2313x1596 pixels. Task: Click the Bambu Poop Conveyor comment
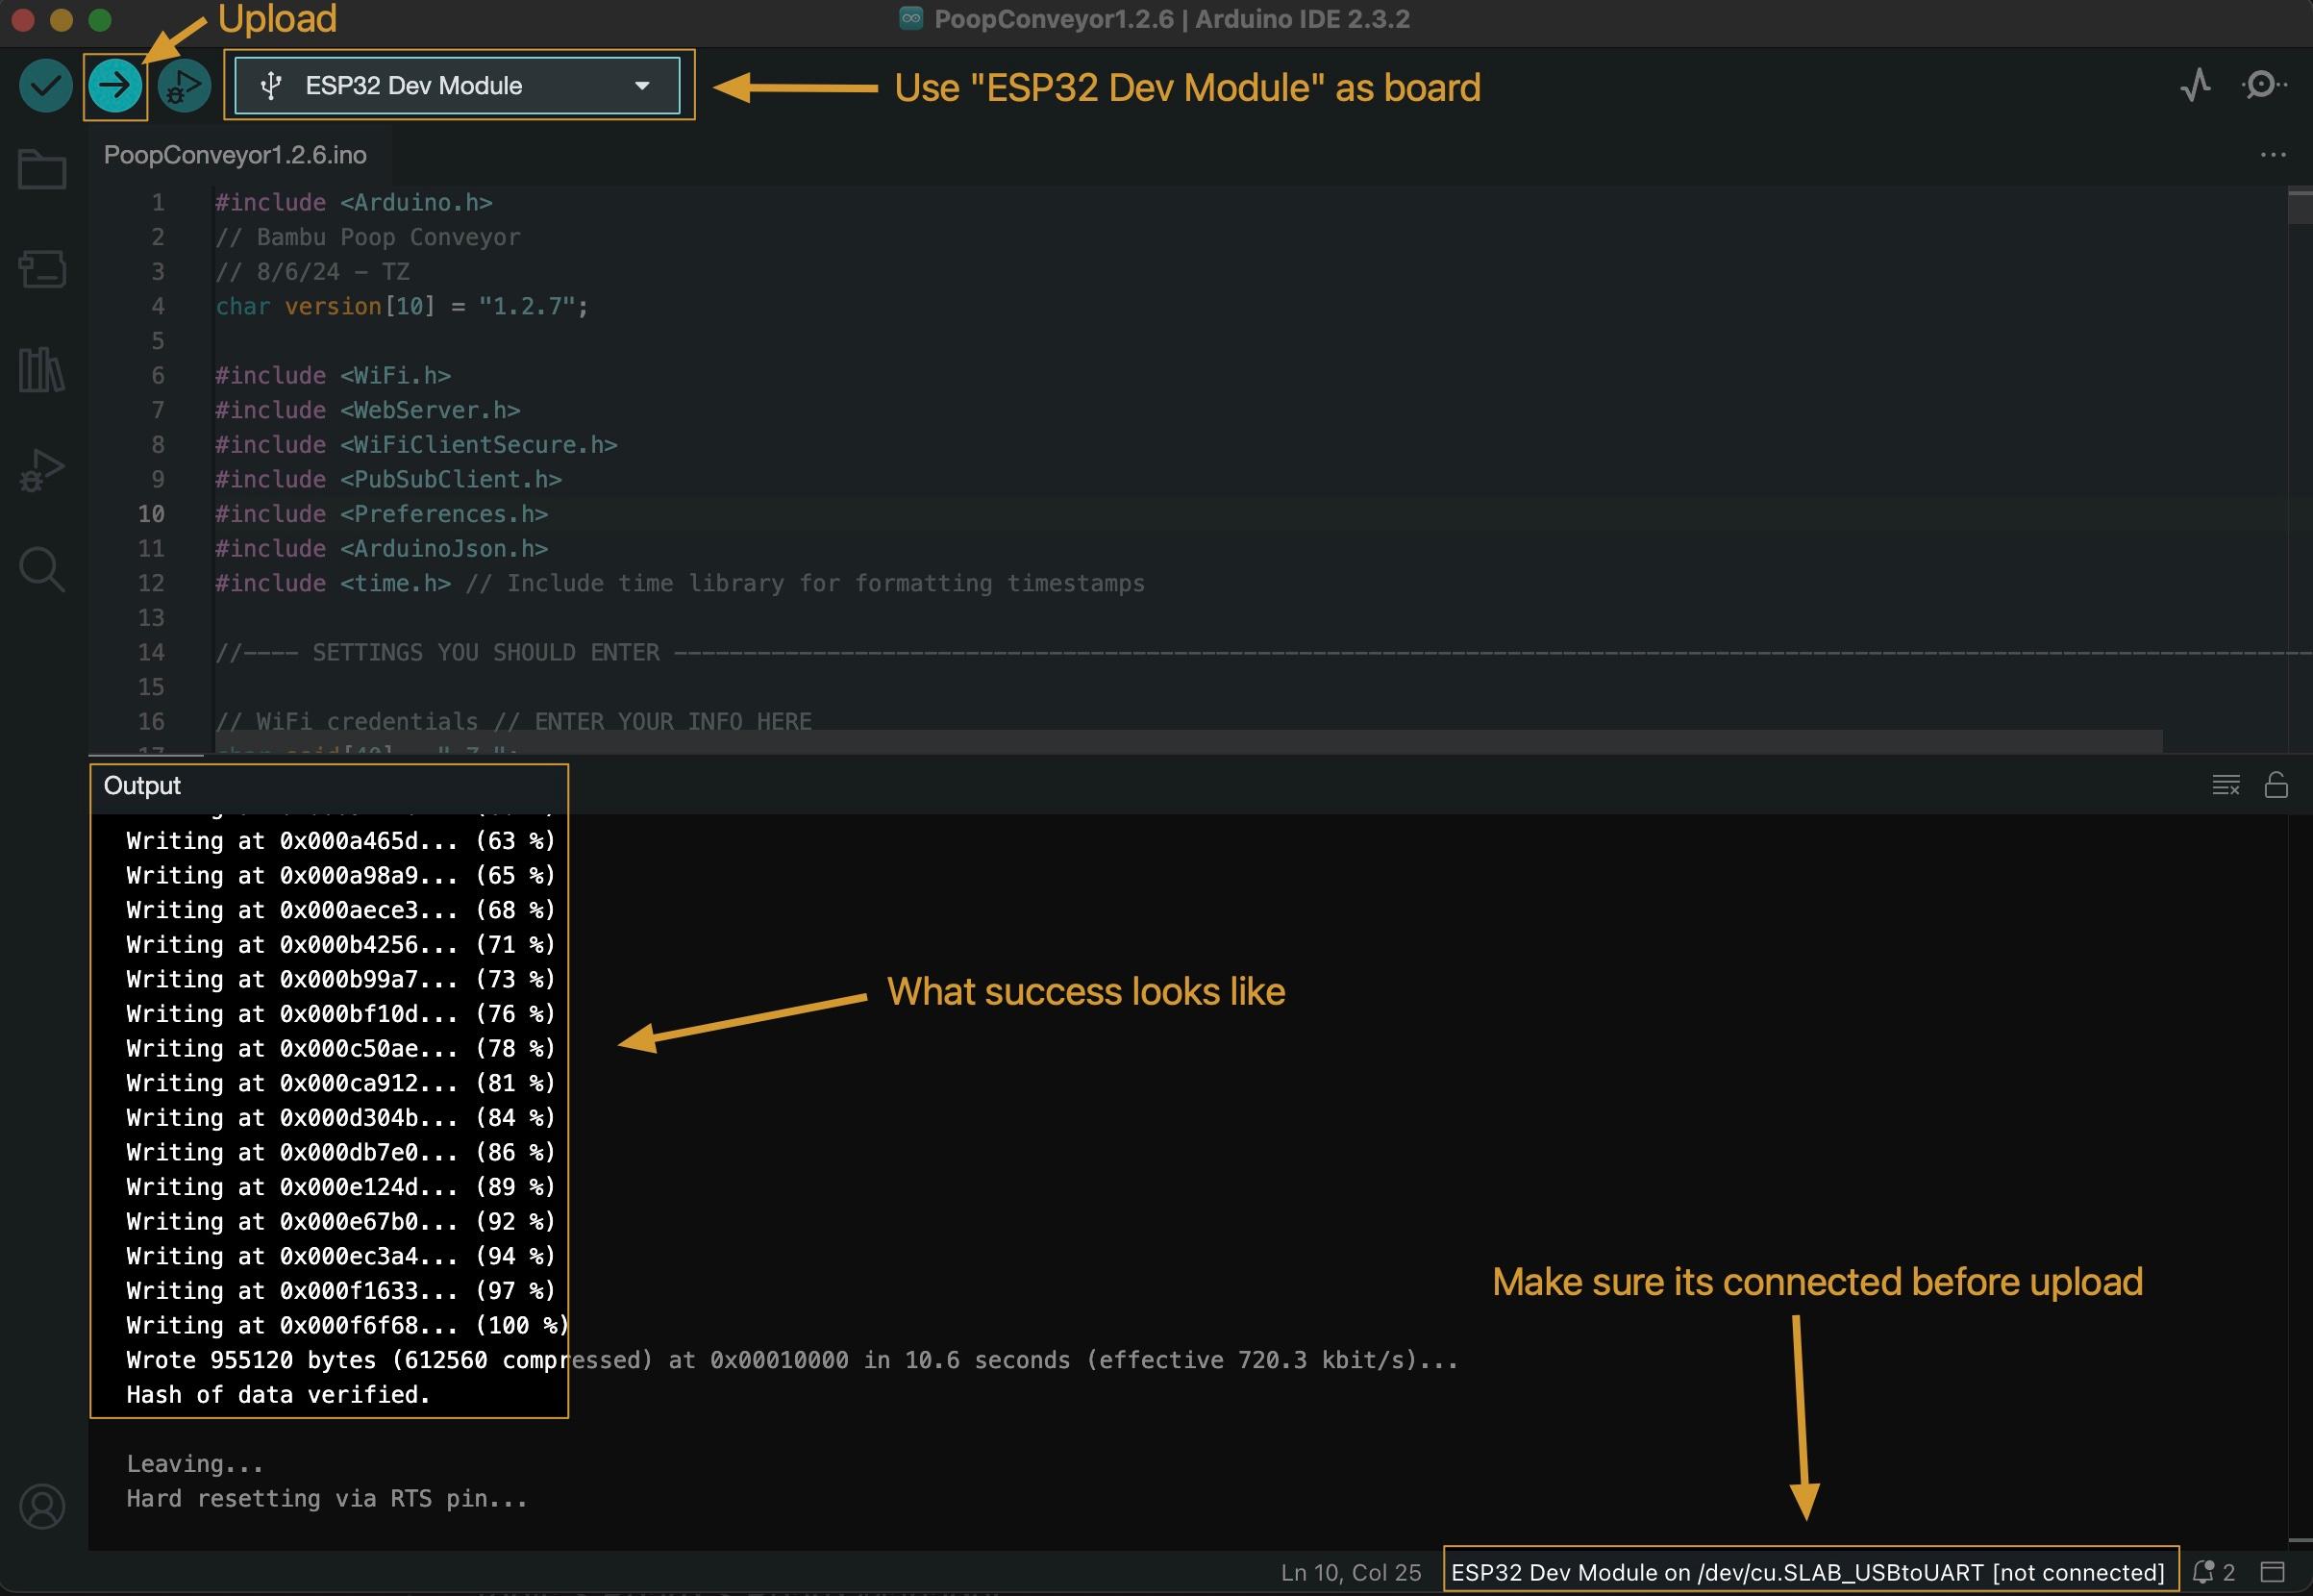click(368, 238)
